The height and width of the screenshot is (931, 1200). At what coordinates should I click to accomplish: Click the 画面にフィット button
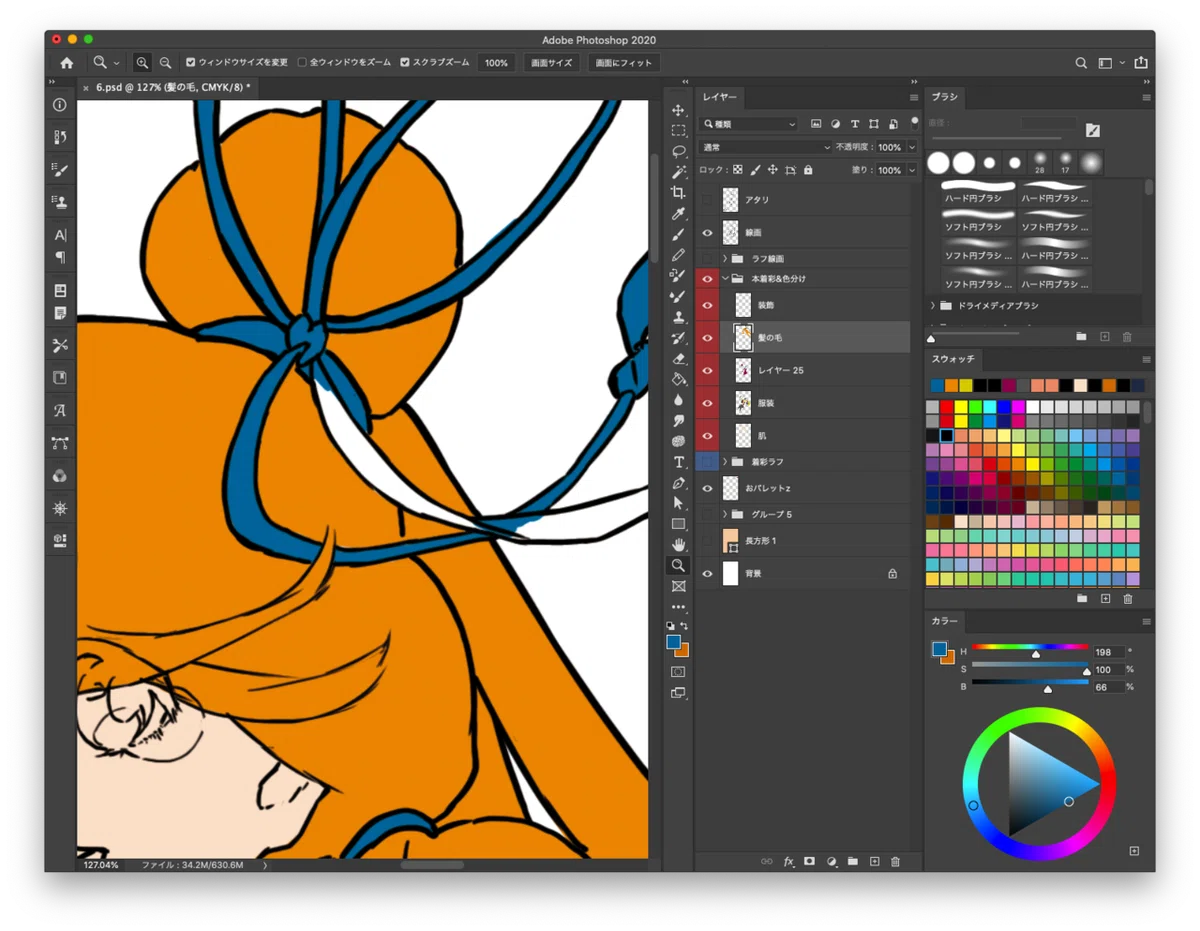pos(623,62)
